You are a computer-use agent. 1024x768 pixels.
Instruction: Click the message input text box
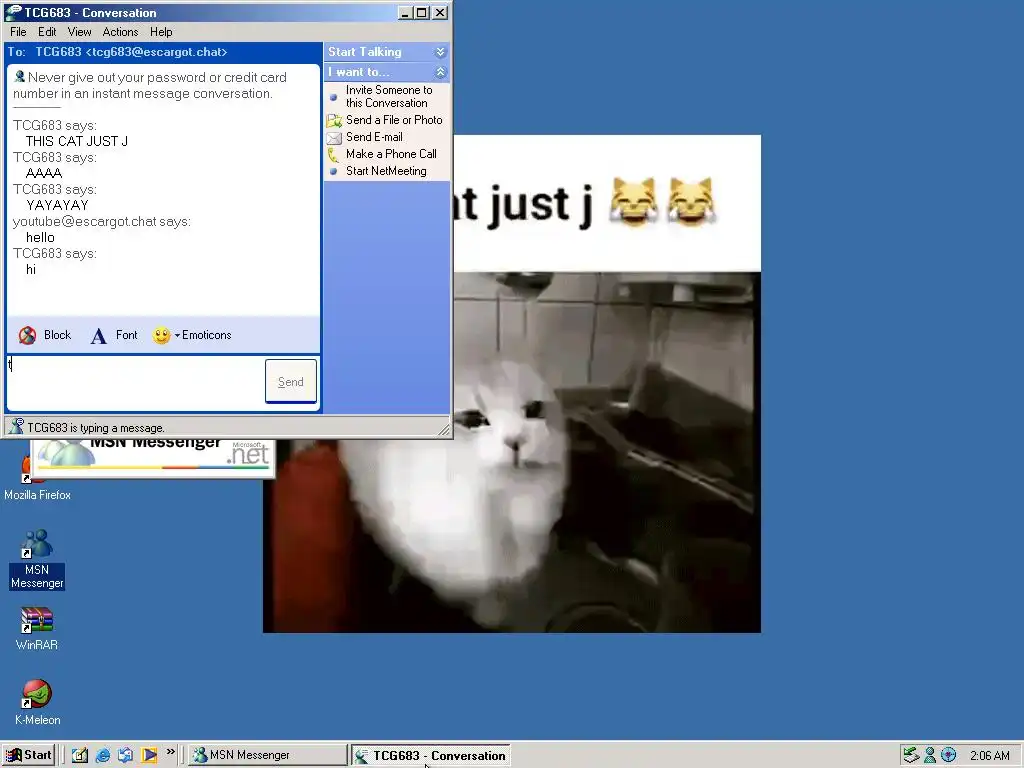(x=135, y=383)
